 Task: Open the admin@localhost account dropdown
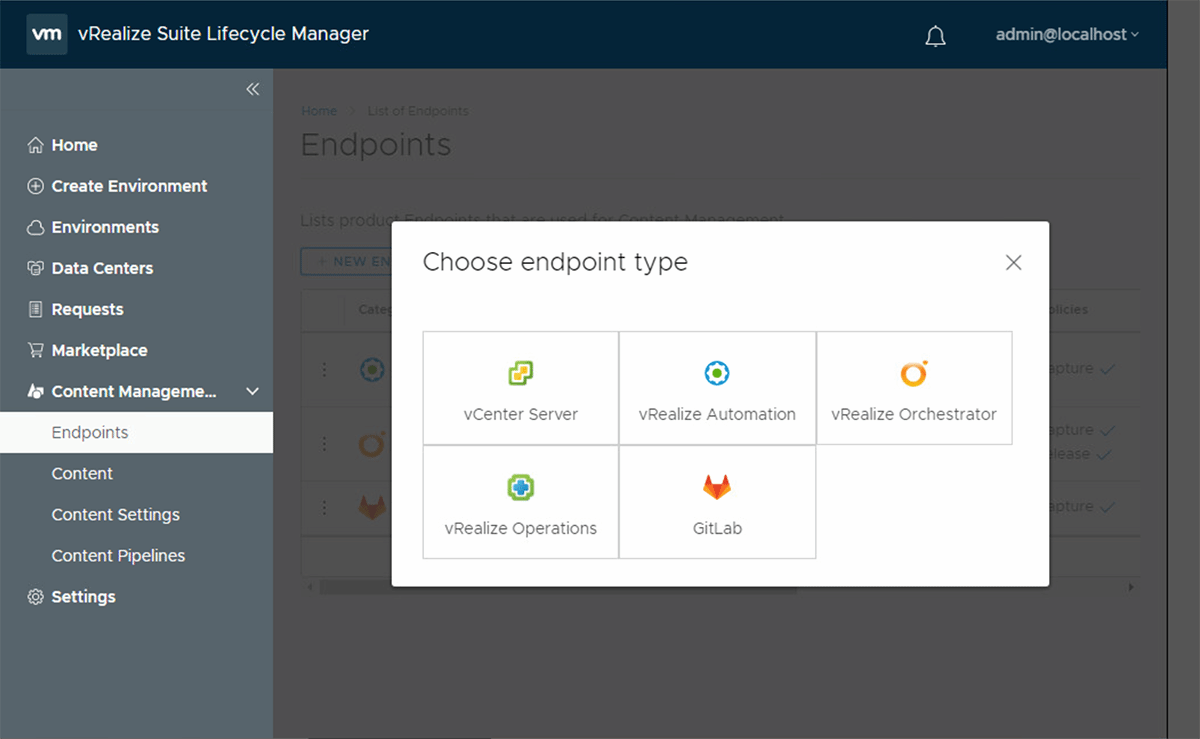coord(1065,34)
